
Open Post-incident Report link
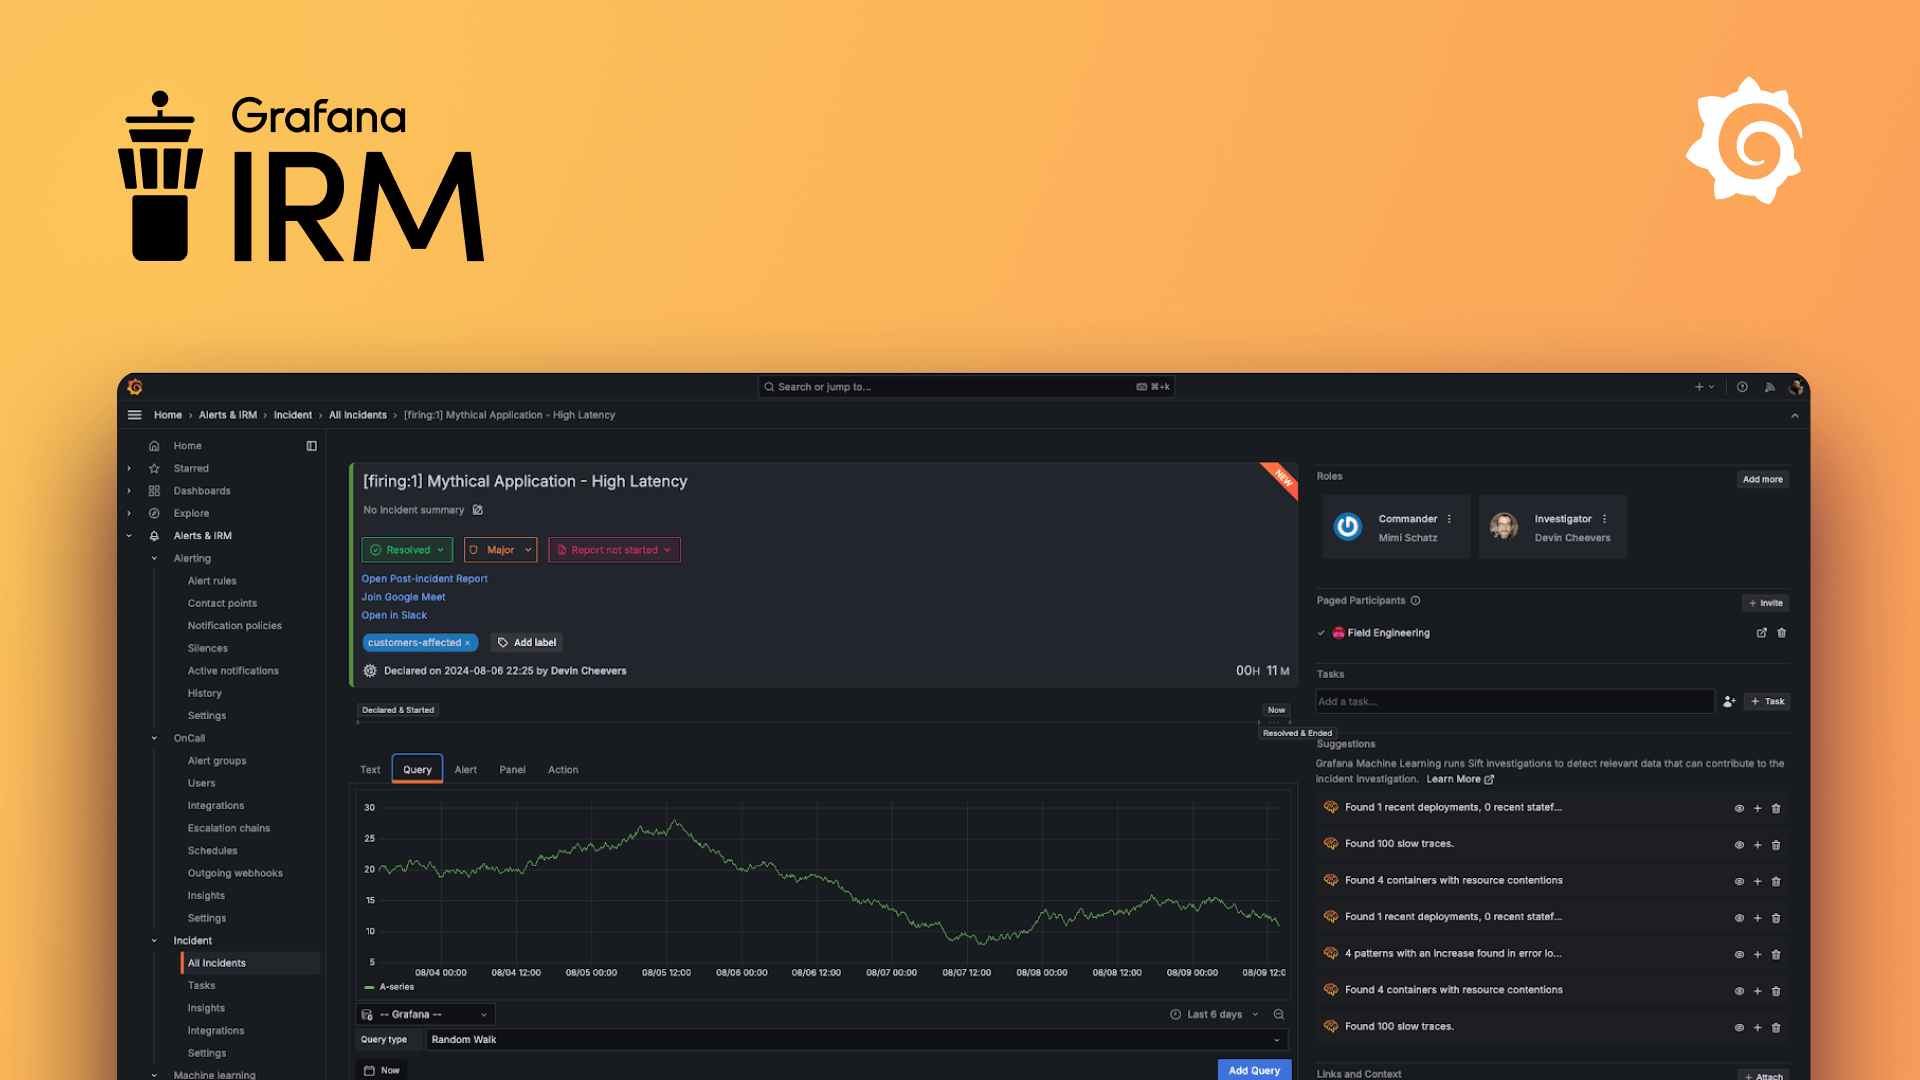[424, 578]
